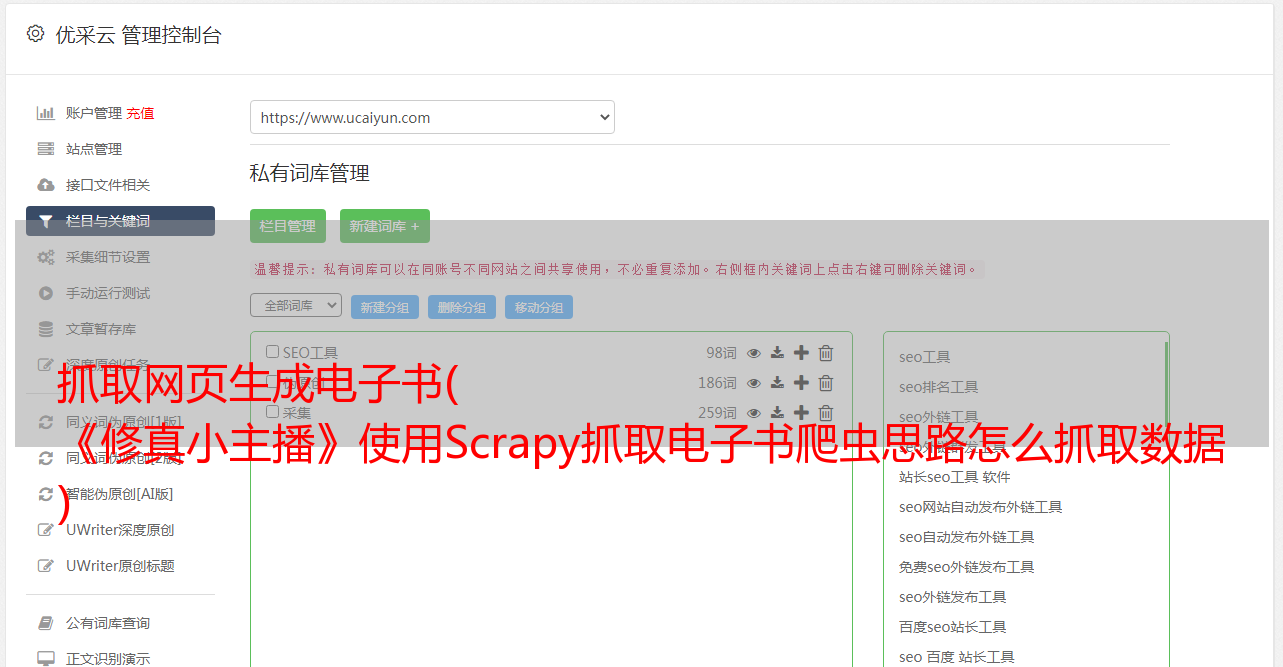Click keyword '免费seo外链发布工具'
This screenshot has width=1283, height=667.
point(967,567)
